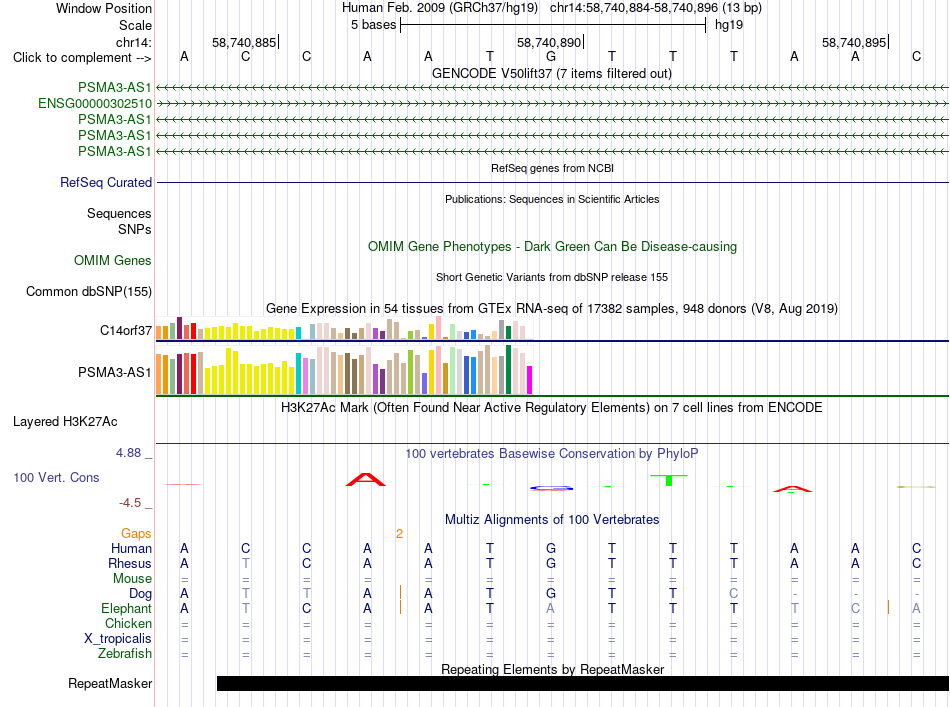Click the G base in the complement row
Viewport: 950px width, 707px height.
point(551,57)
